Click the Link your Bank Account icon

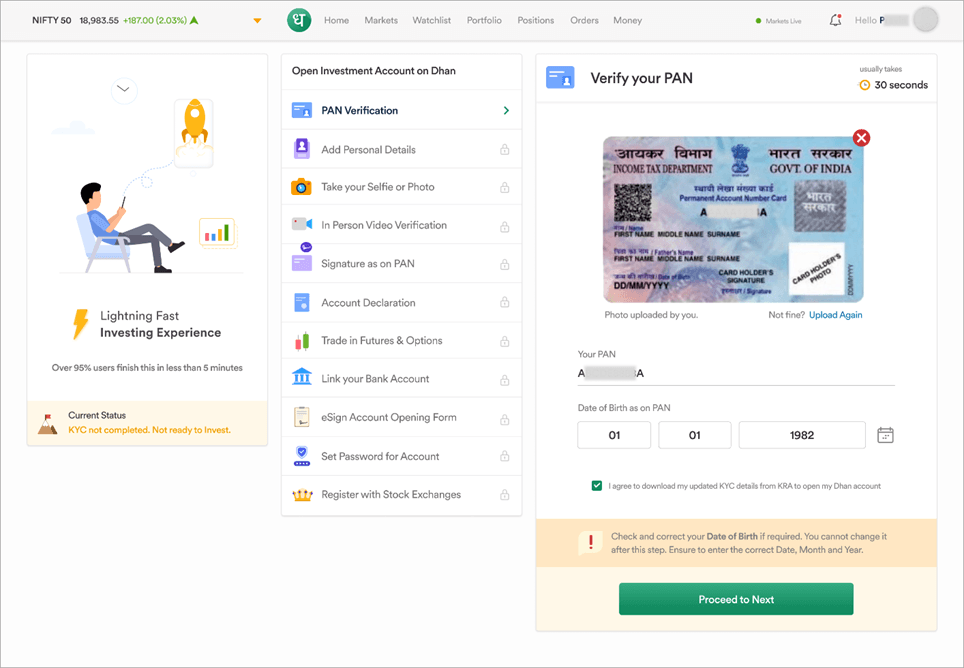301,378
